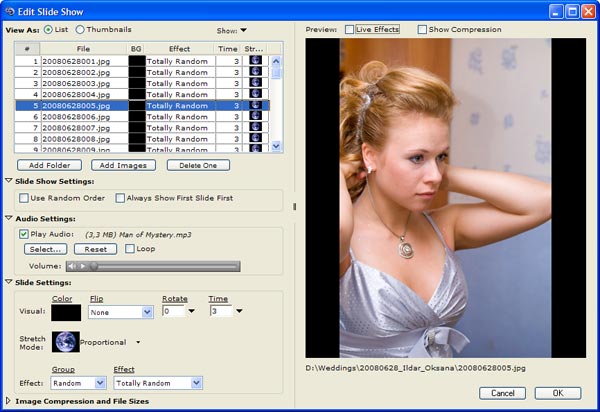Click stretch globe icon for 20080628004.jpg

pyautogui.click(x=255, y=94)
